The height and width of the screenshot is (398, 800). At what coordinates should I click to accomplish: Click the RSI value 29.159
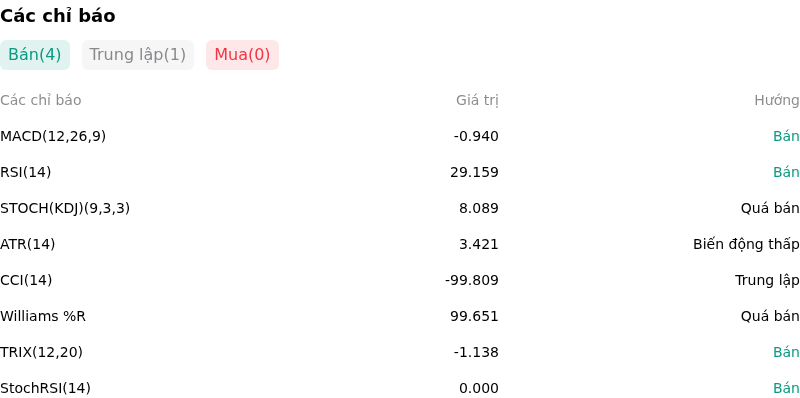pyautogui.click(x=474, y=172)
